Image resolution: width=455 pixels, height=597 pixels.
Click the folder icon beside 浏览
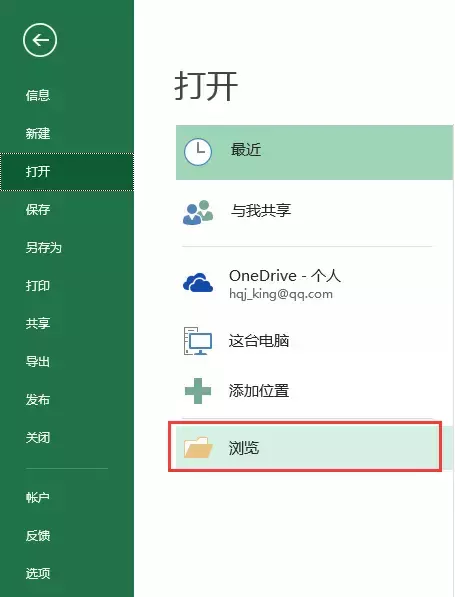tap(198, 447)
